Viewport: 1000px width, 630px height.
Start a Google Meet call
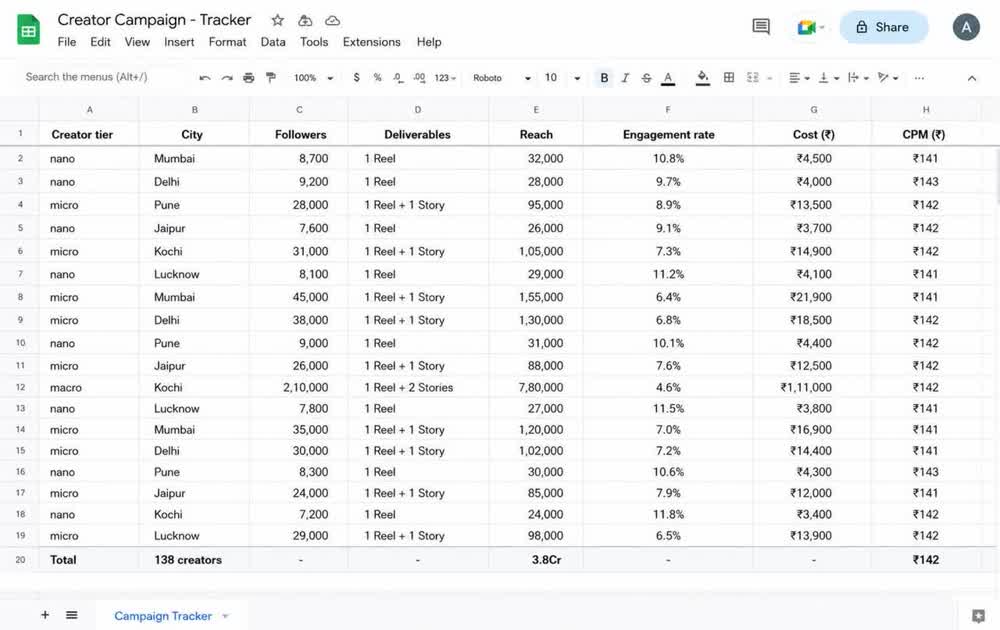pyautogui.click(x=807, y=27)
